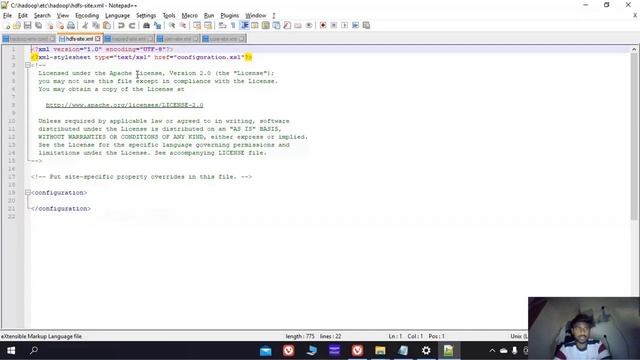Click the 'Ln : 1' status bar entry
640x360 pixels.
(x=395, y=336)
